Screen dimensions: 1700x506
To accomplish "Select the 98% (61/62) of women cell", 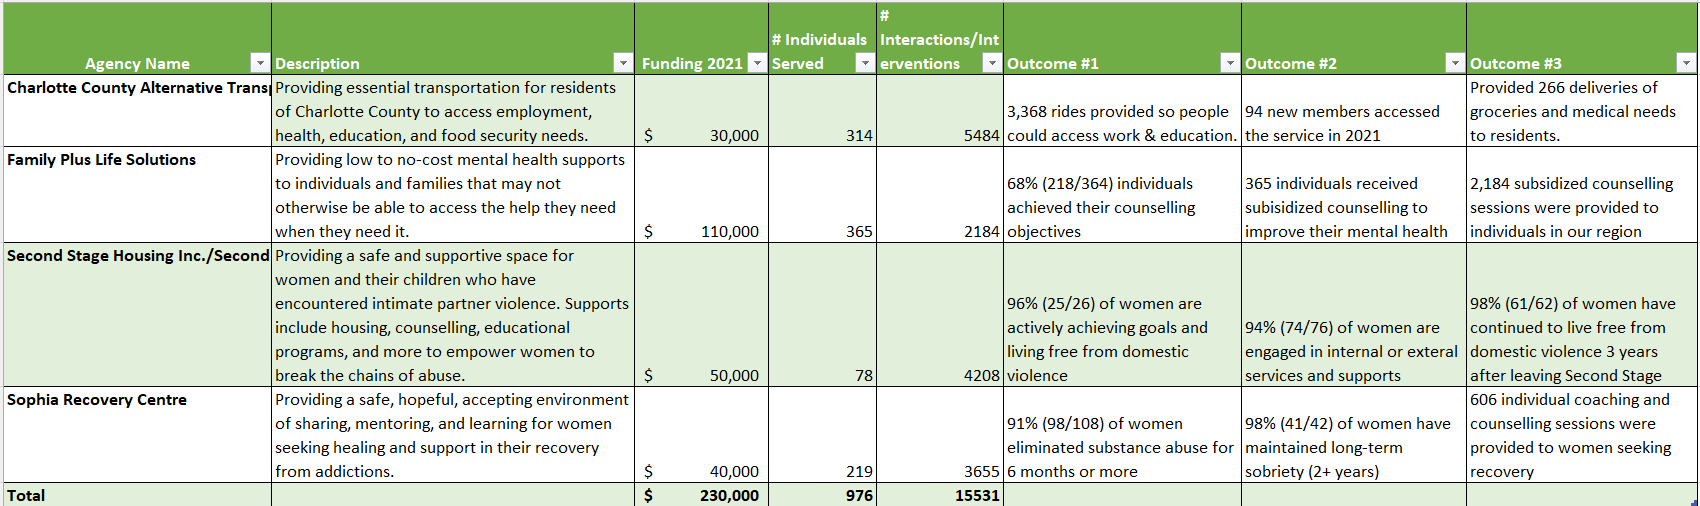I will pos(1582,315).
